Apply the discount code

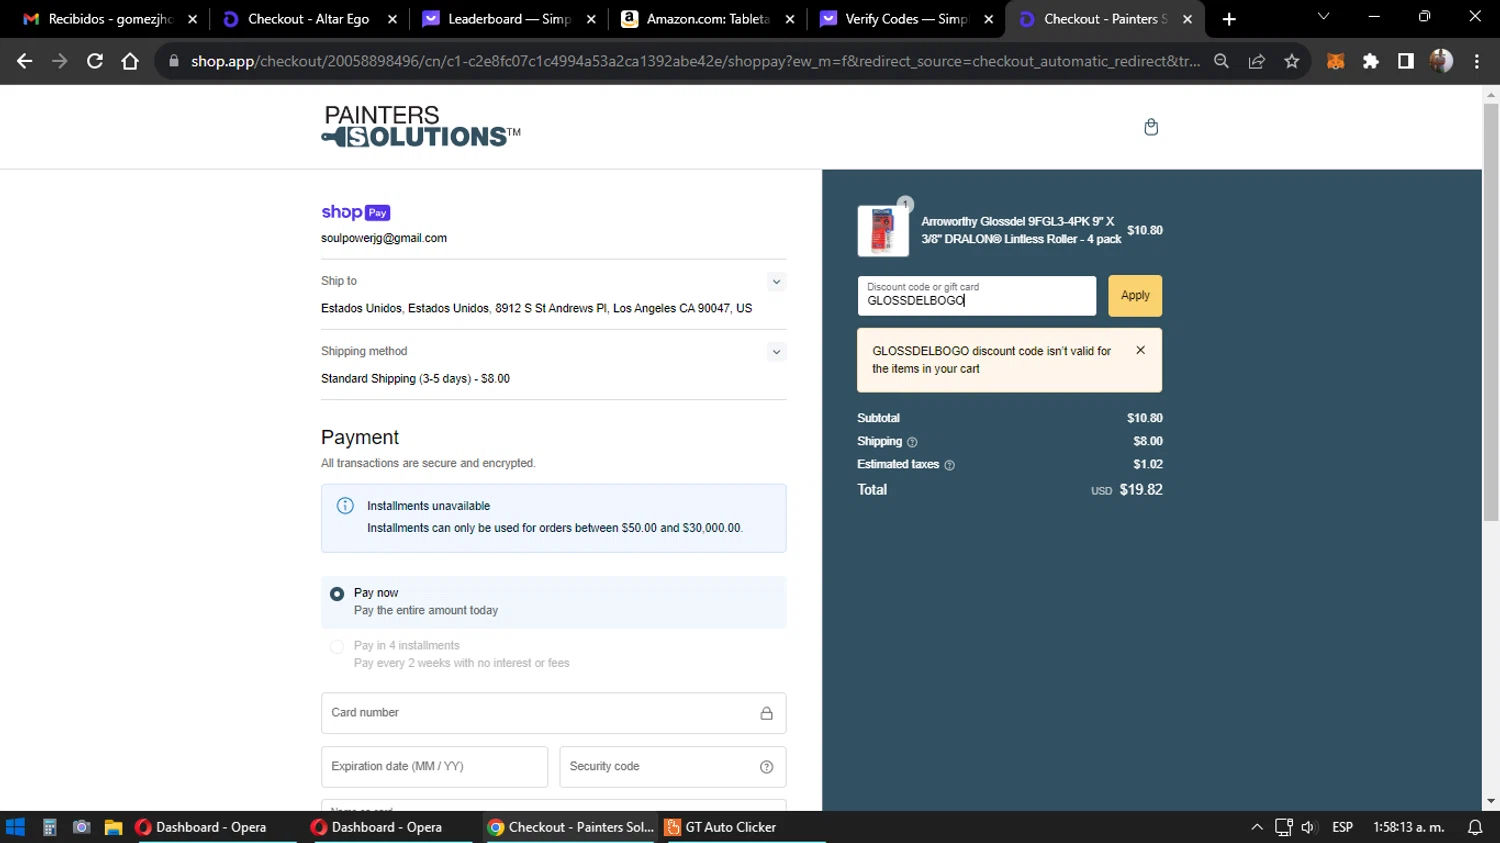pyautogui.click(x=1135, y=296)
